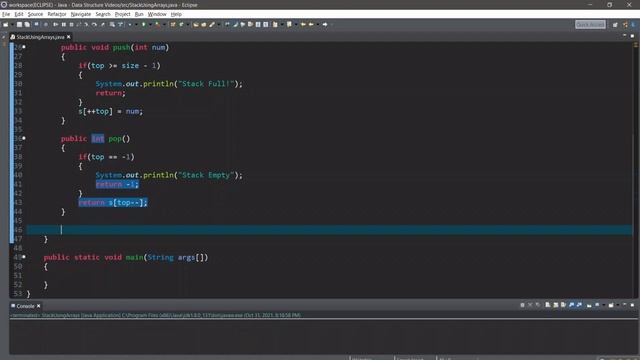Click the Display Selected Console icon
Screen dimensions: 640x360
tap(597, 305)
